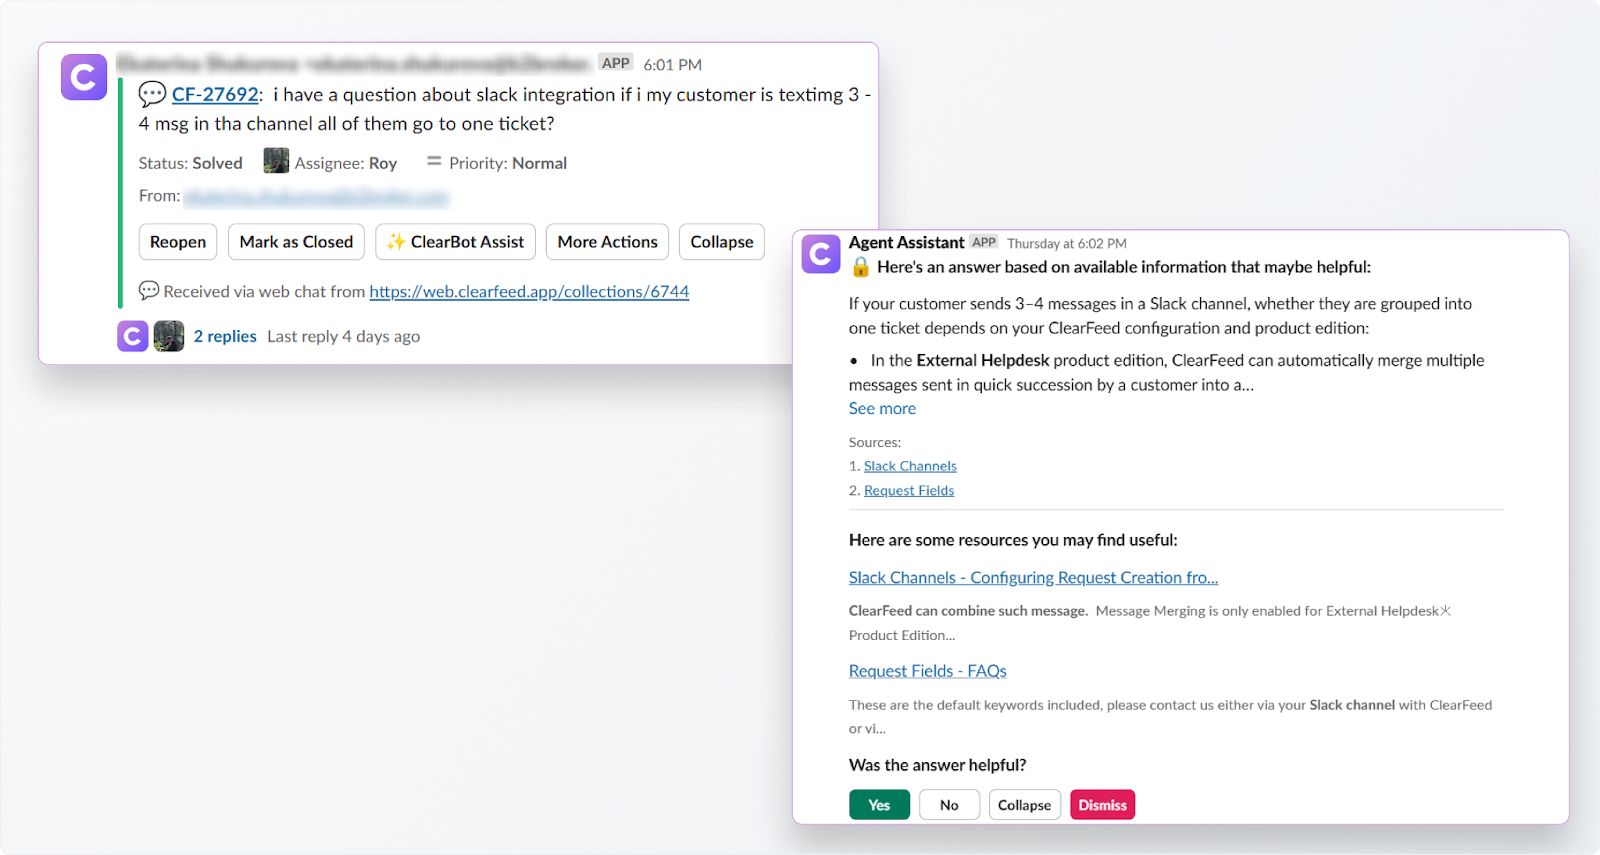Open the Request Fields - FAQs resource
The image size is (1600, 855).
[927, 672]
